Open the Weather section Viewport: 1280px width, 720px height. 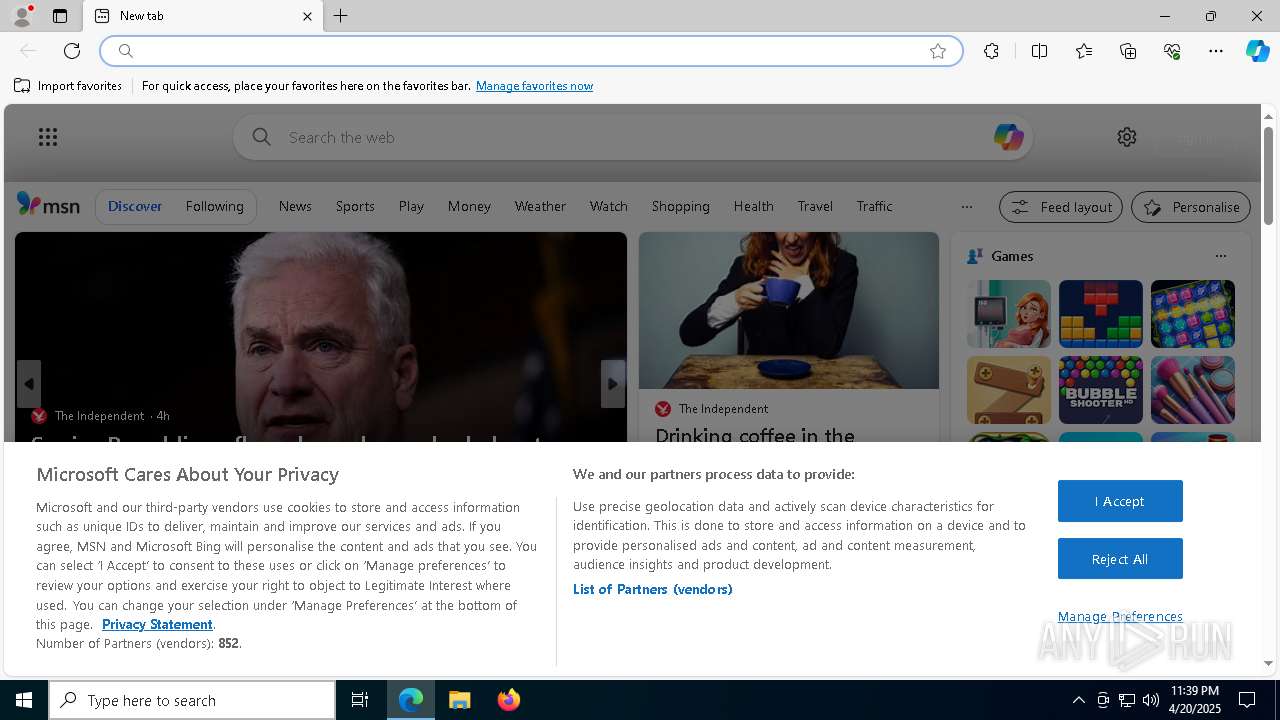[x=540, y=206]
